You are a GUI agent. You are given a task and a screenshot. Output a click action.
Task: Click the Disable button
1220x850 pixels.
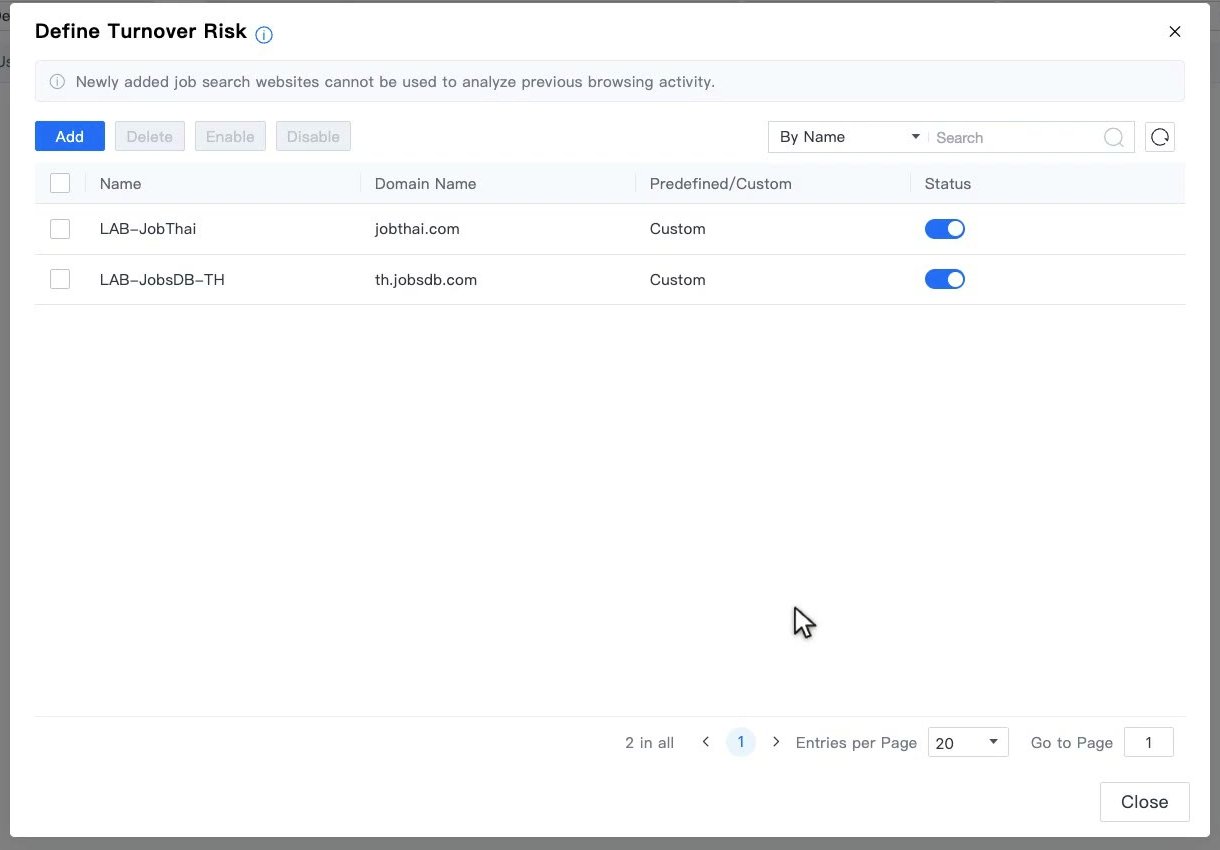[313, 137]
